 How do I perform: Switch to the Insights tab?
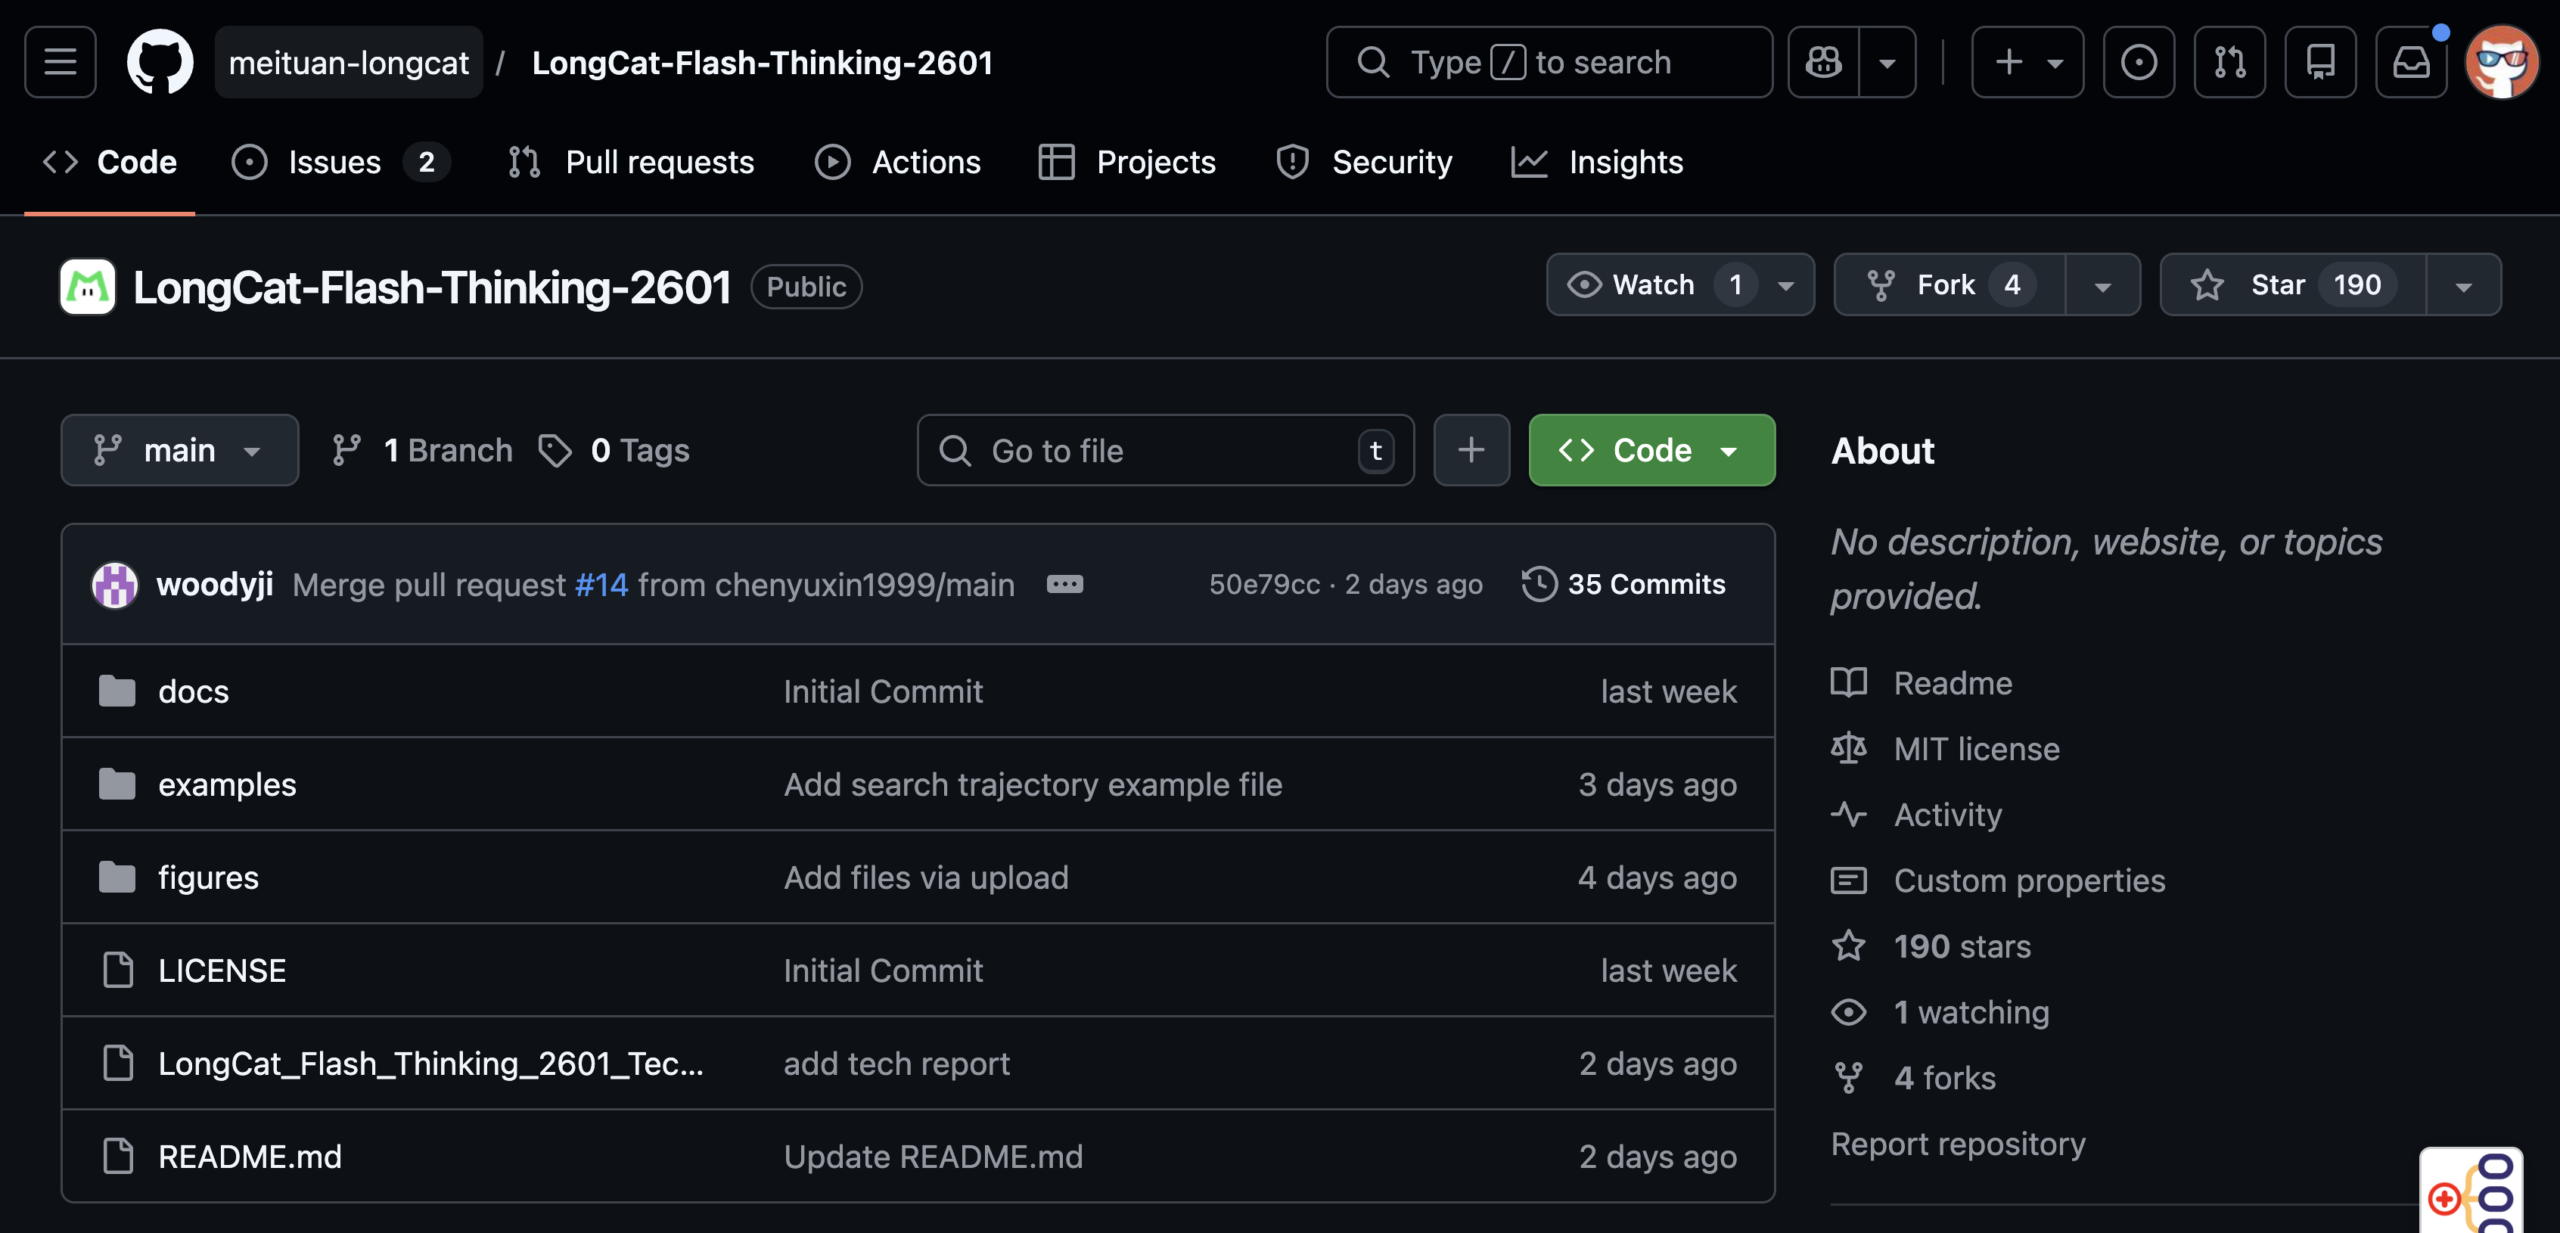[1624, 162]
